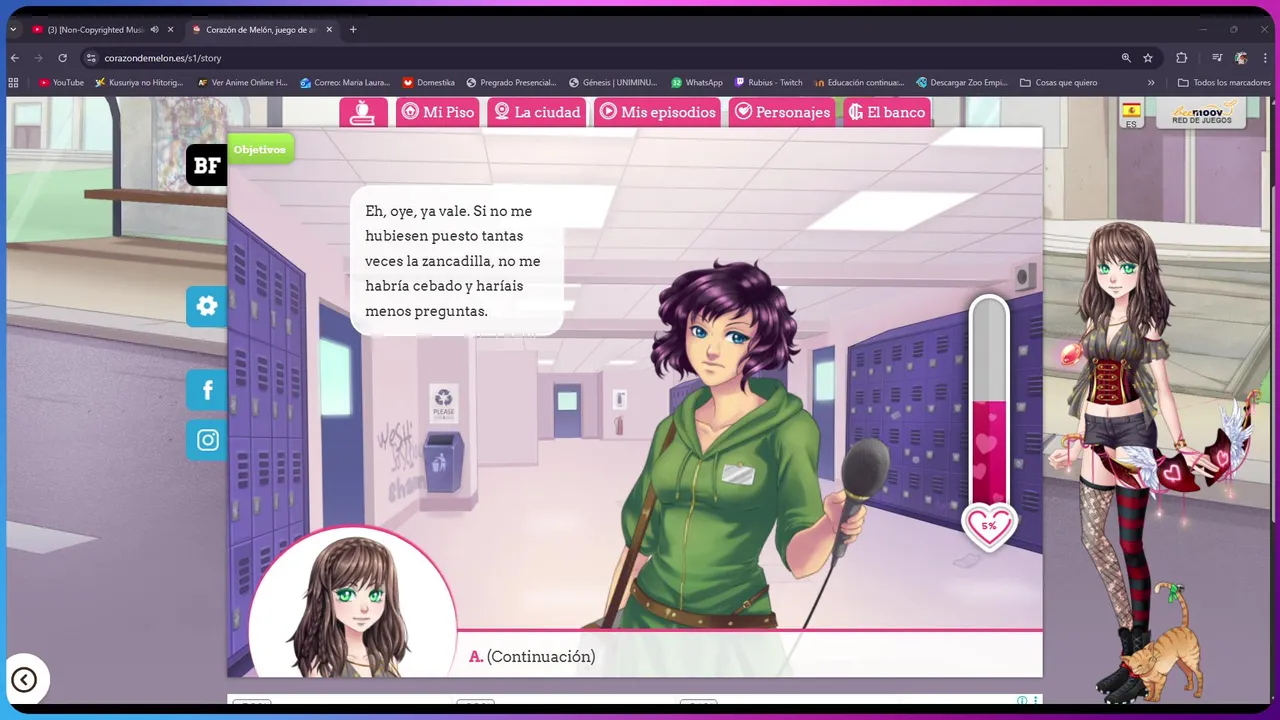Open the Facebook share icon
The width and height of the screenshot is (1280, 720).
207,389
